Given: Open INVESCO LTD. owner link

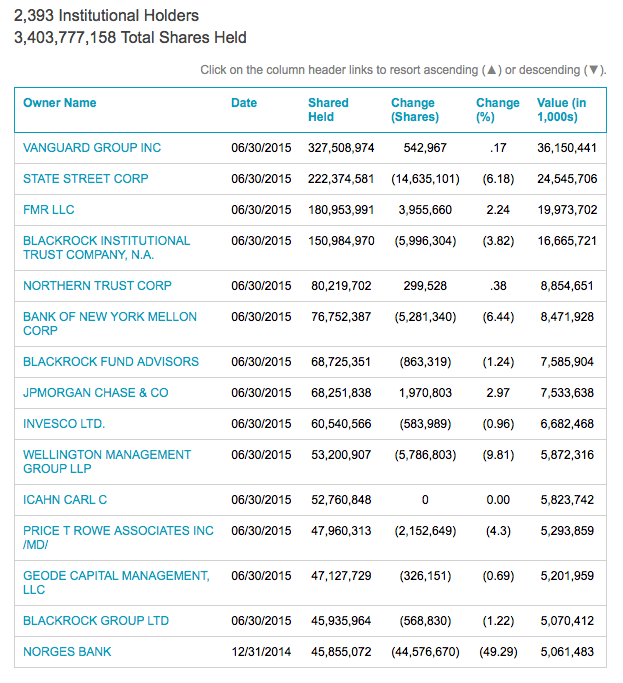Looking at the screenshot, I should click(64, 423).
